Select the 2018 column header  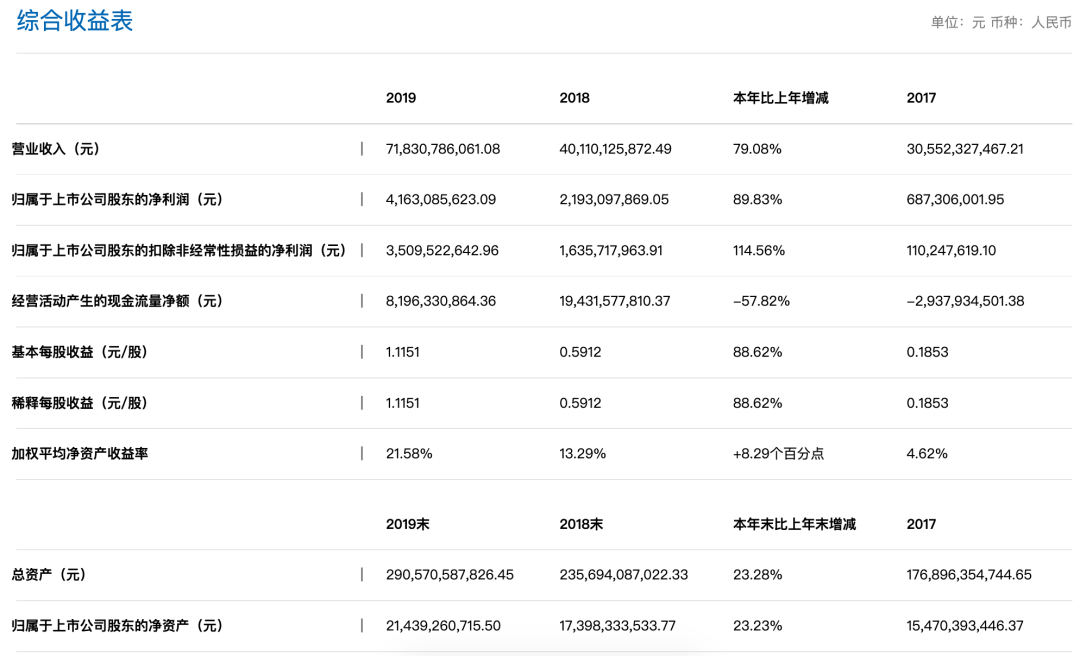click(574, 98)
